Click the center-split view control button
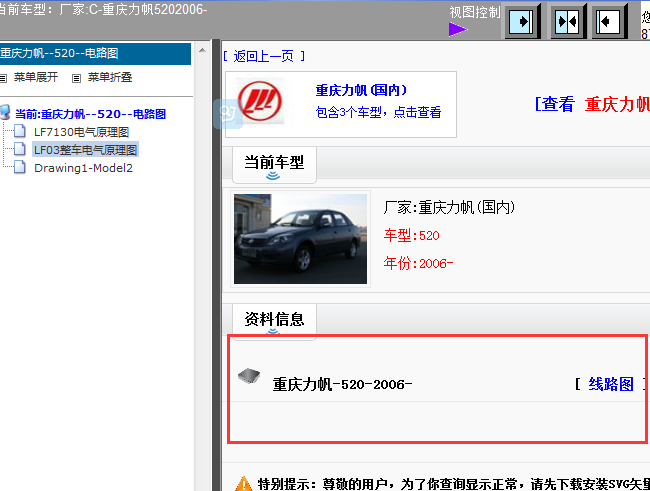The image size is (650, 491). [x=568, y=21]
